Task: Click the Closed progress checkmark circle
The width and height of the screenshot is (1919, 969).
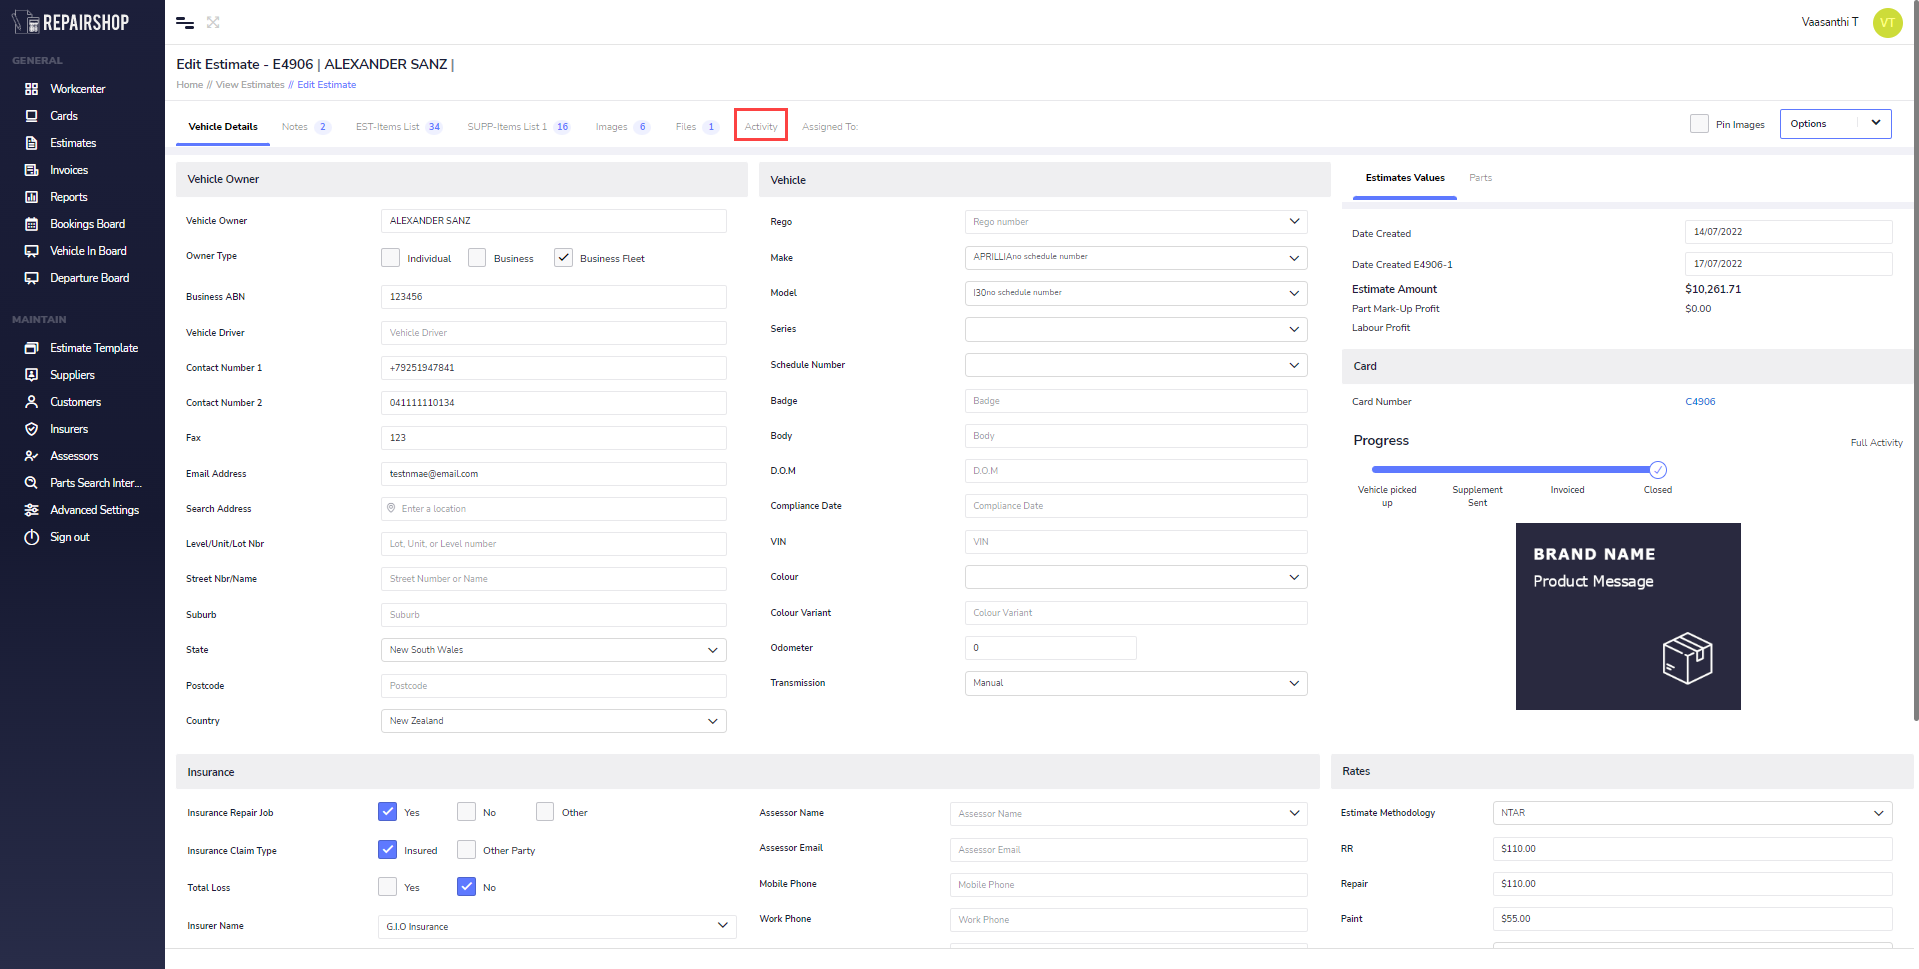Action: click(x=1658, y=470)
